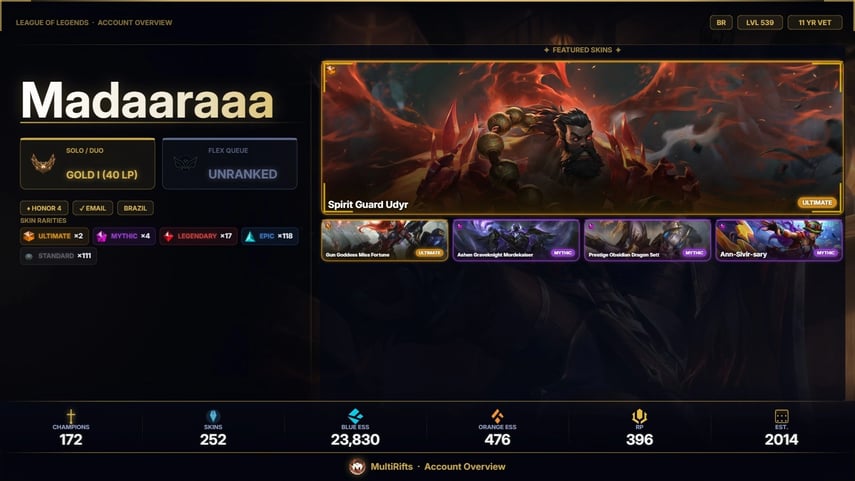This screenshot has width=855, height=481.
Task: Click the Champions sword icon
Action: point(71,416)
